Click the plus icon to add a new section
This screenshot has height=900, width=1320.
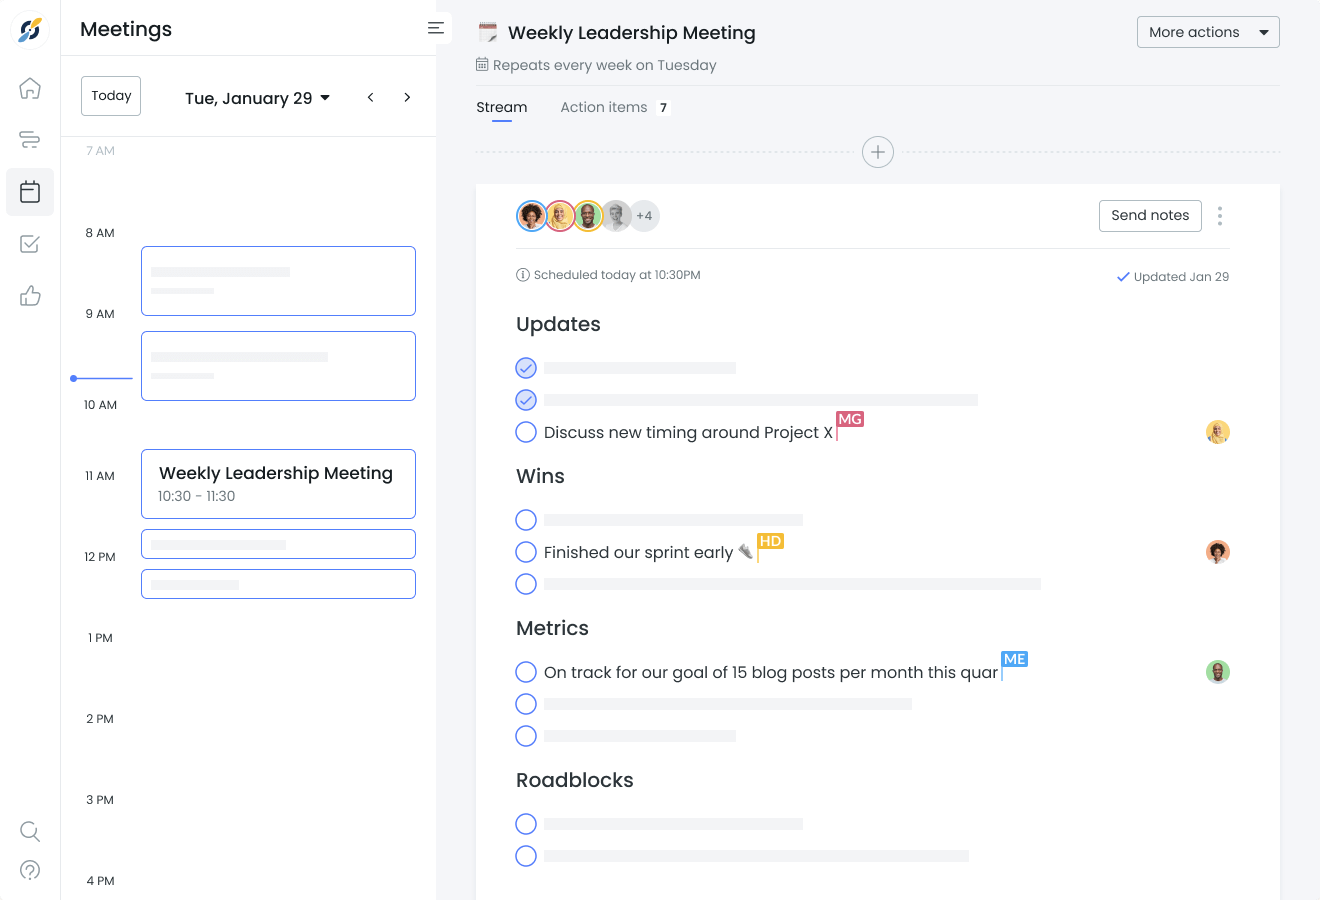point(877,151)
